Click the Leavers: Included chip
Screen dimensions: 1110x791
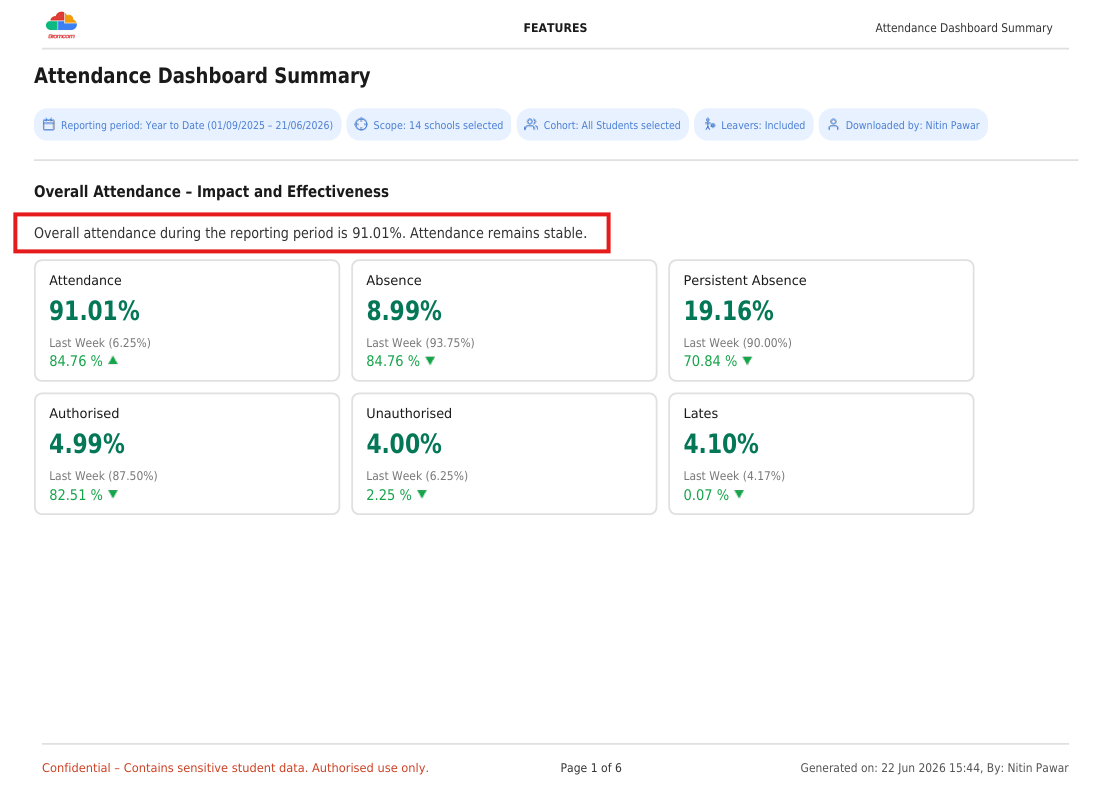[754, 125]
